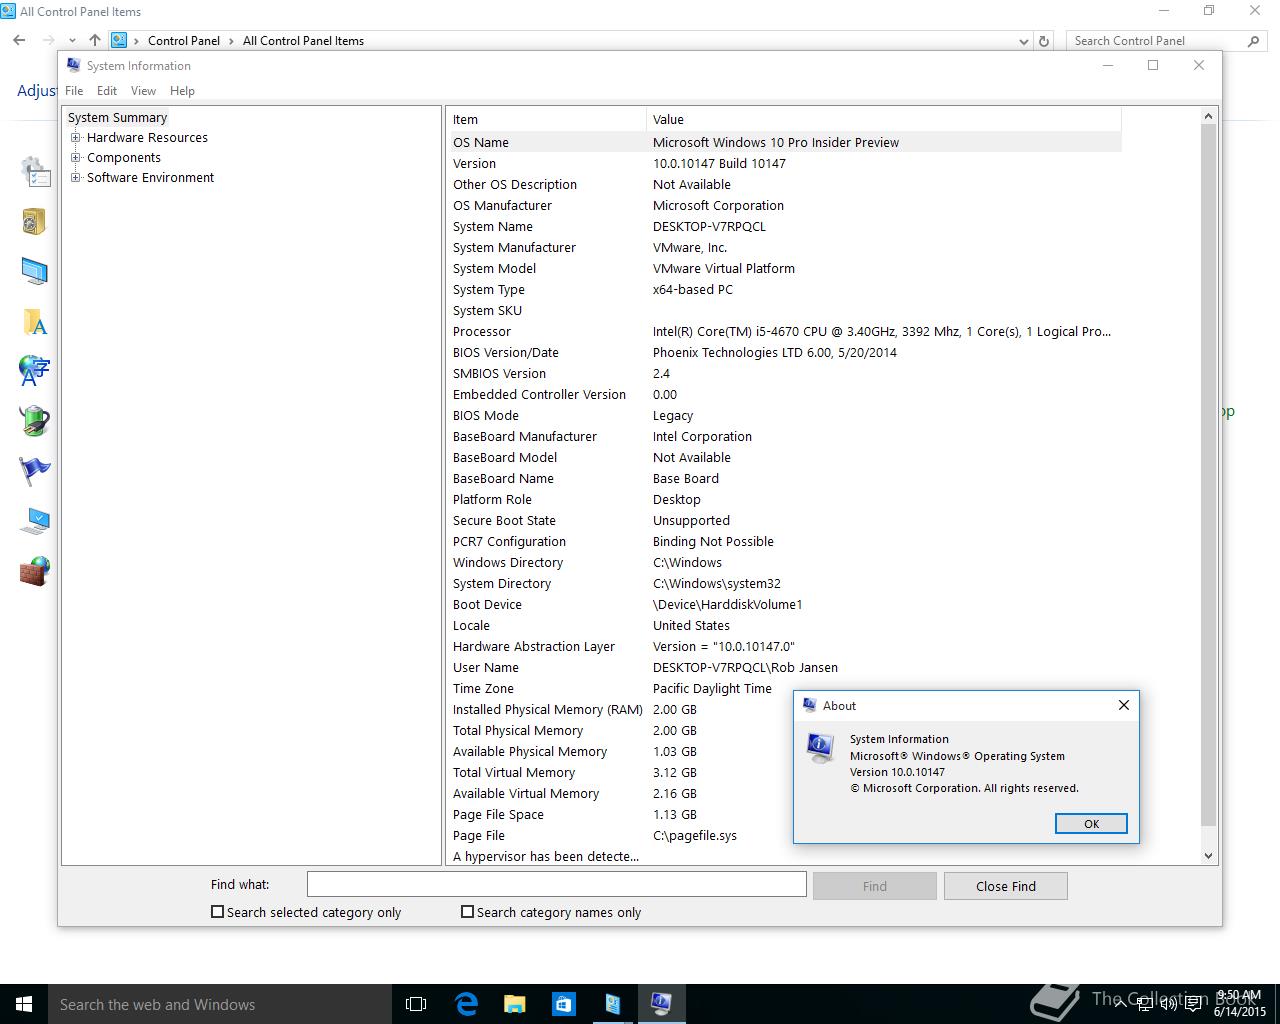Open the Store from the taskbar

click(563, 1004)
